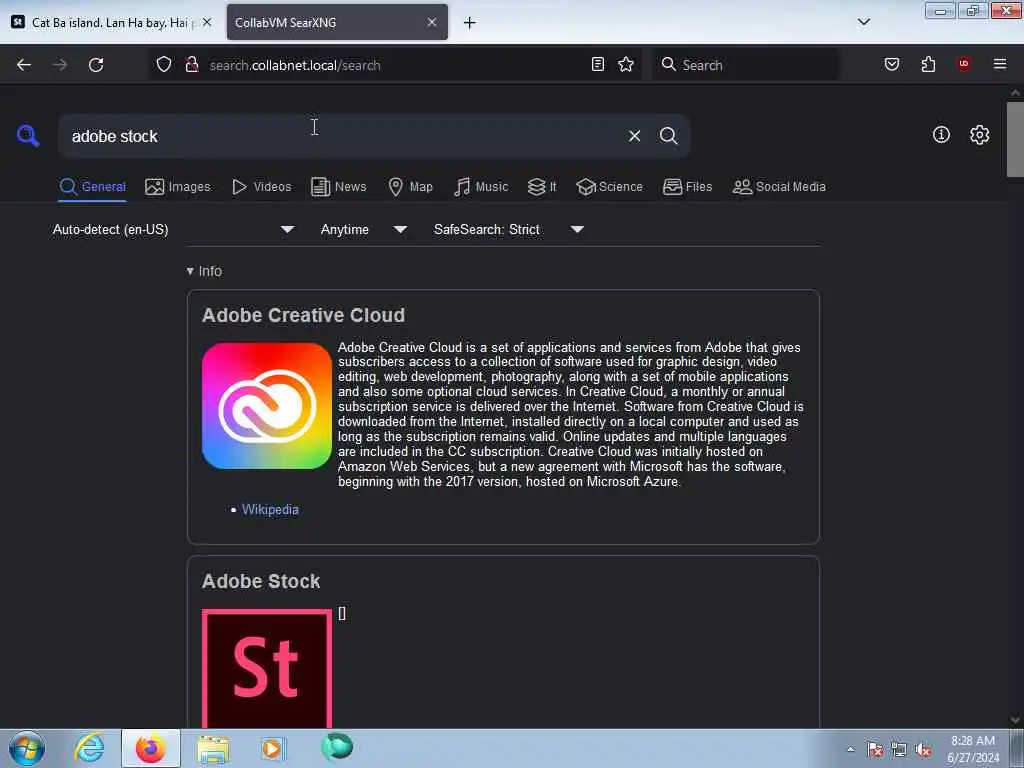Close the CollabVM SearXNG tab

[x=432, y=22]
